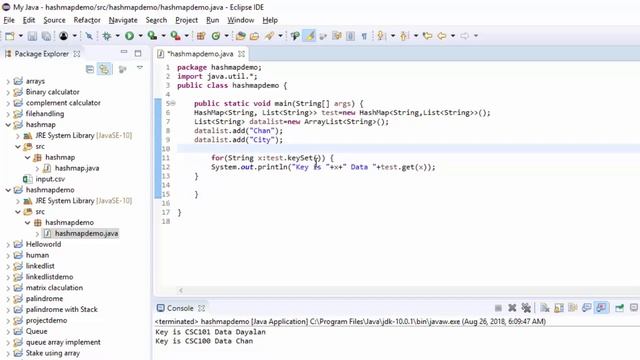The height and width of the screenshot is (360, 640).
Task: Open the Run configurations dropdown arrow
Action: (140, 36)
